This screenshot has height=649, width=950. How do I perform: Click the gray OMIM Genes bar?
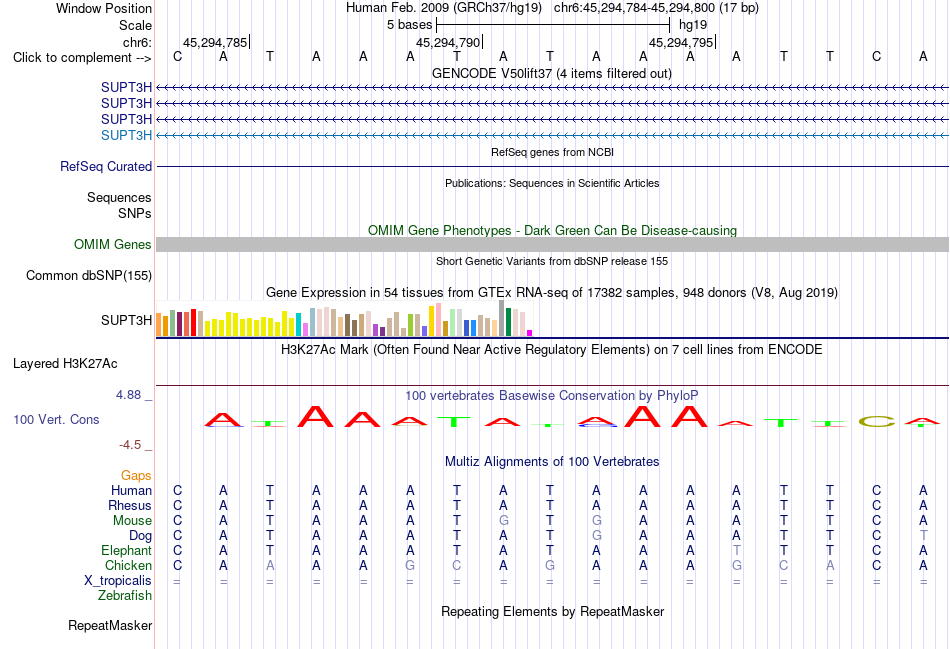(x=552, y=244)
